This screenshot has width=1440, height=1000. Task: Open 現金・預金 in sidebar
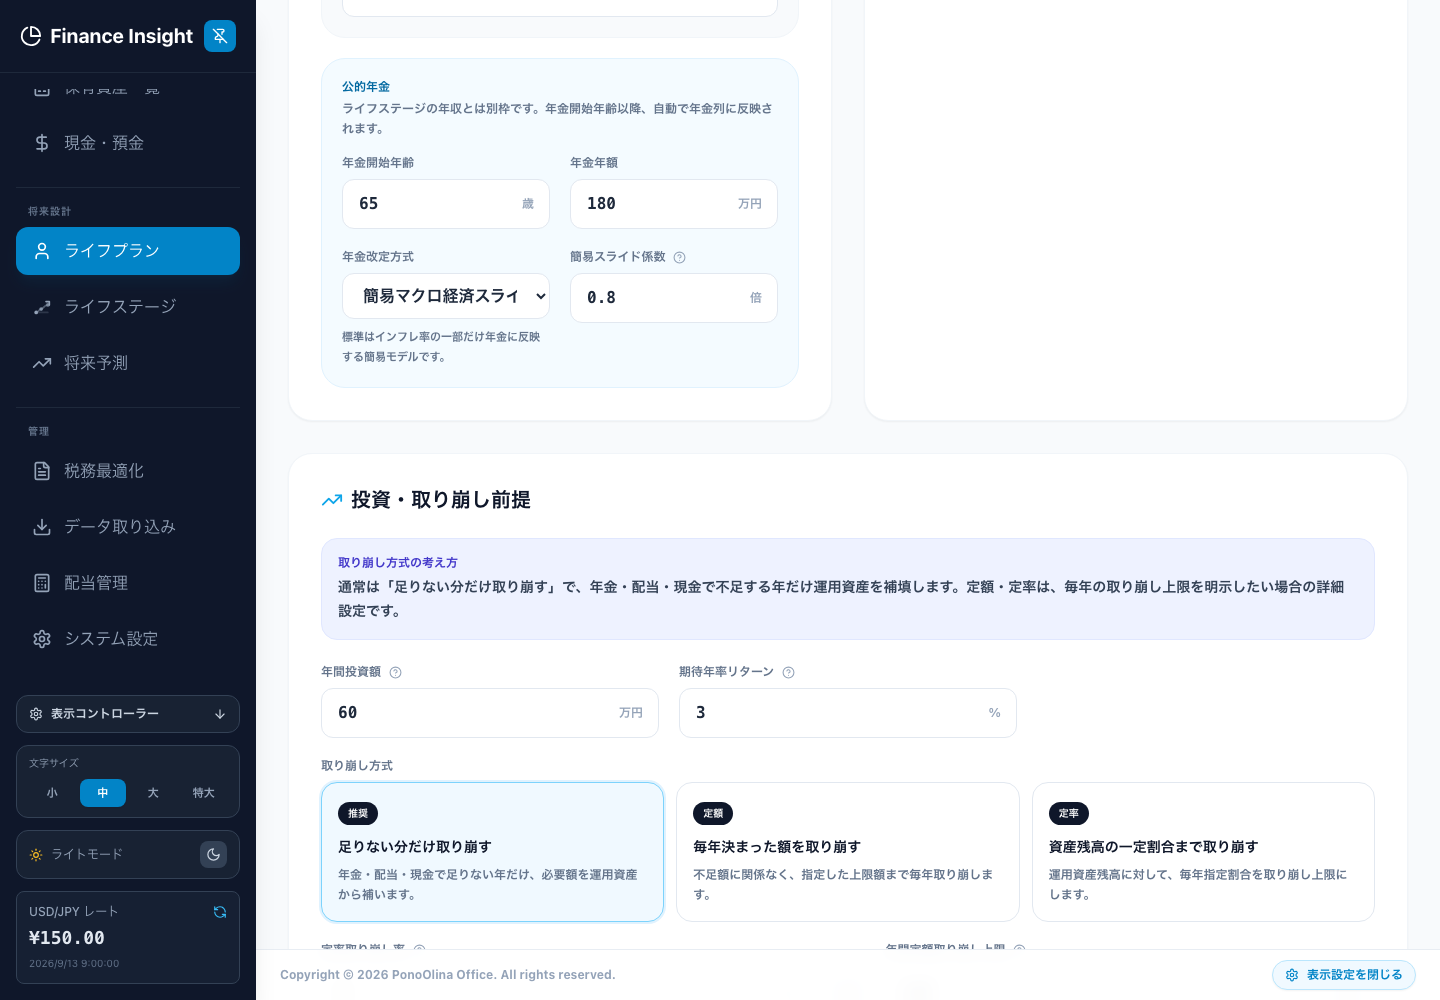click(x=128, y=143)
